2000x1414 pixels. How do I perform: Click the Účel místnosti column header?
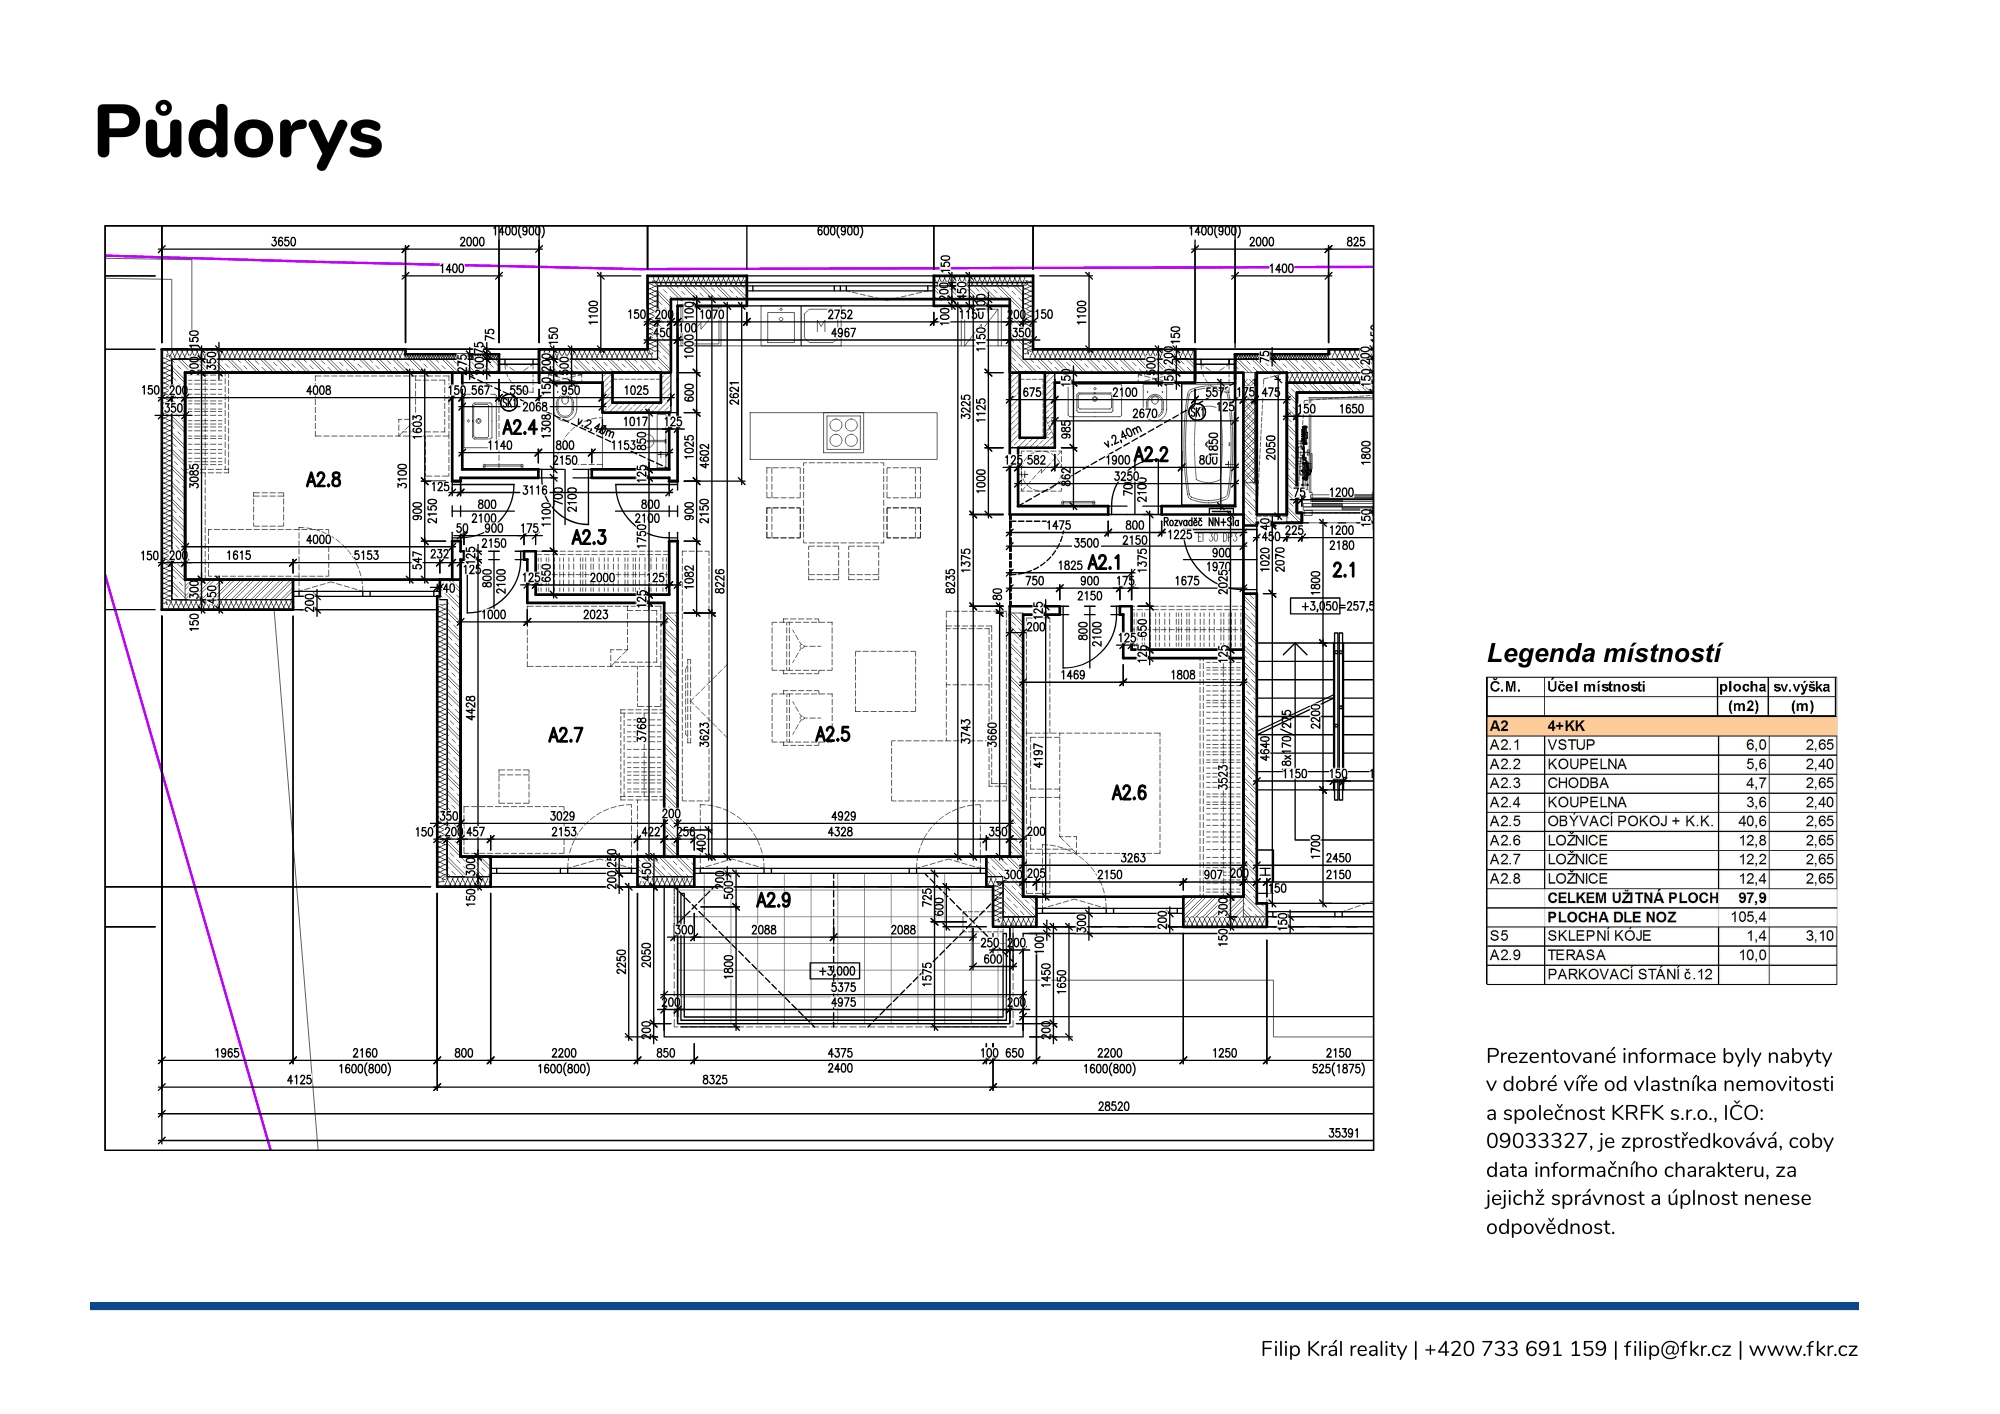[1596, 687]
